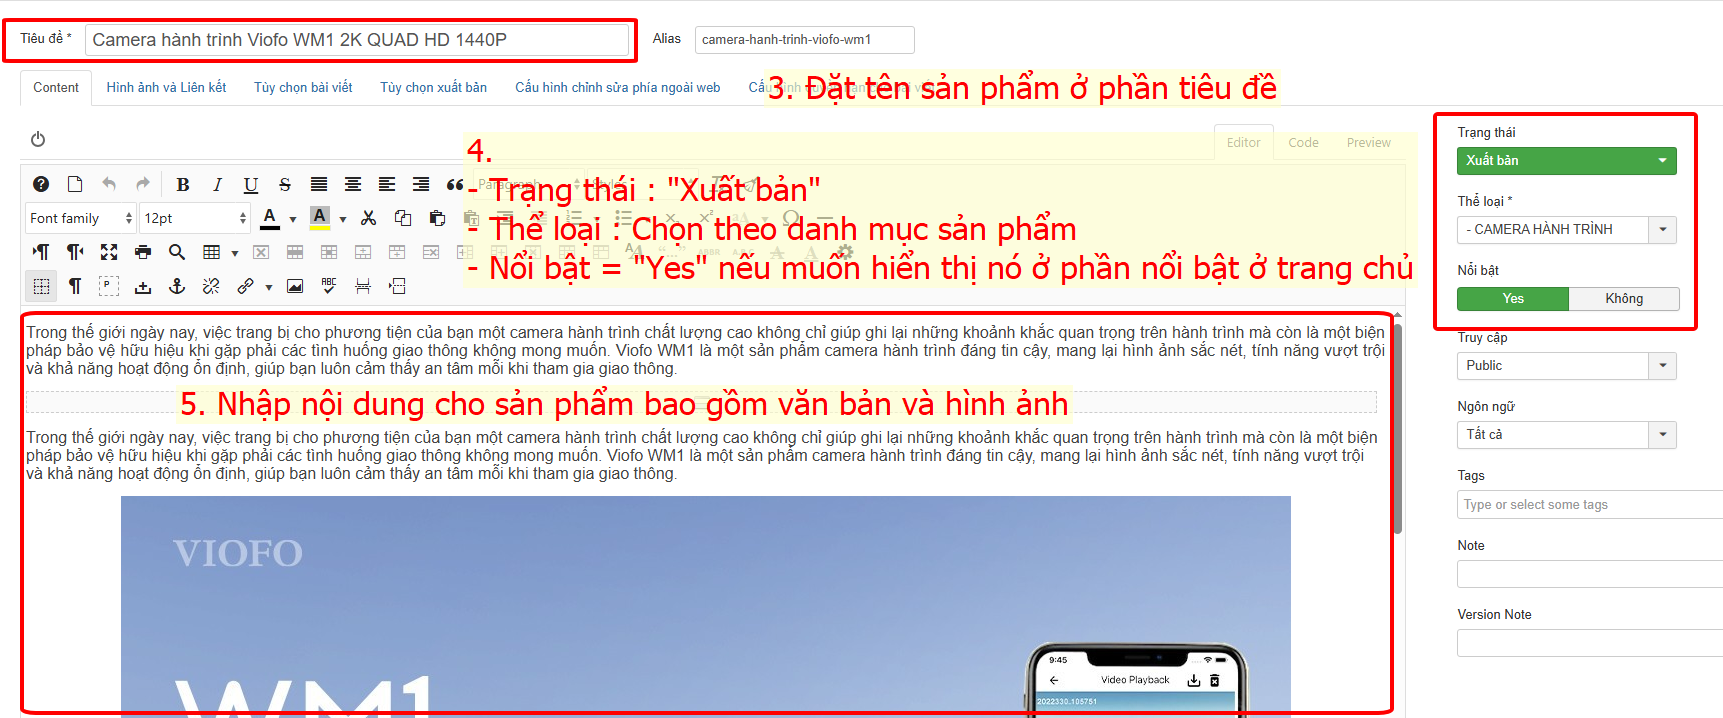Open the Thể loại CAMERA HÀNH TRÌNH dropdown
The height and width of the screenshot is (718, 1723).
[x=1566, y=230]
